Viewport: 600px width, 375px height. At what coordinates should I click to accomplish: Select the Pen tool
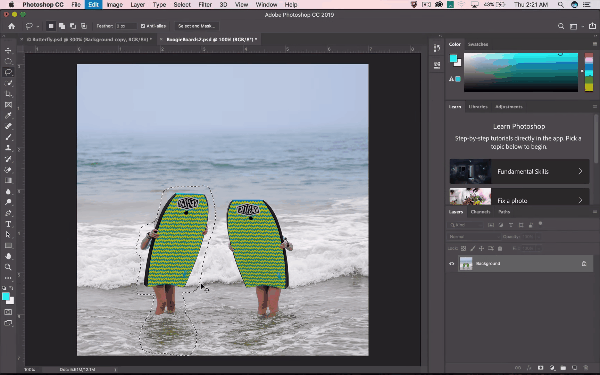pos(8,213)
